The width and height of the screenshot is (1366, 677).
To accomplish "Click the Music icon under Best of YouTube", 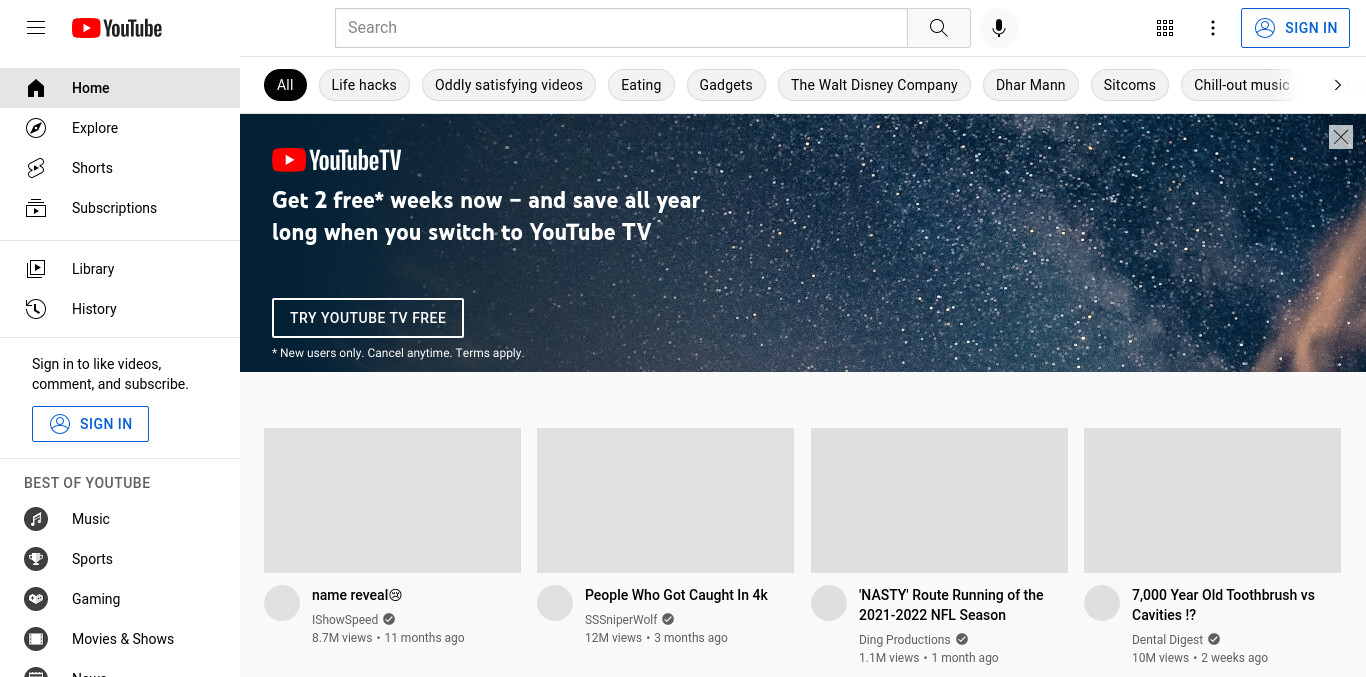I will (36, 519).
